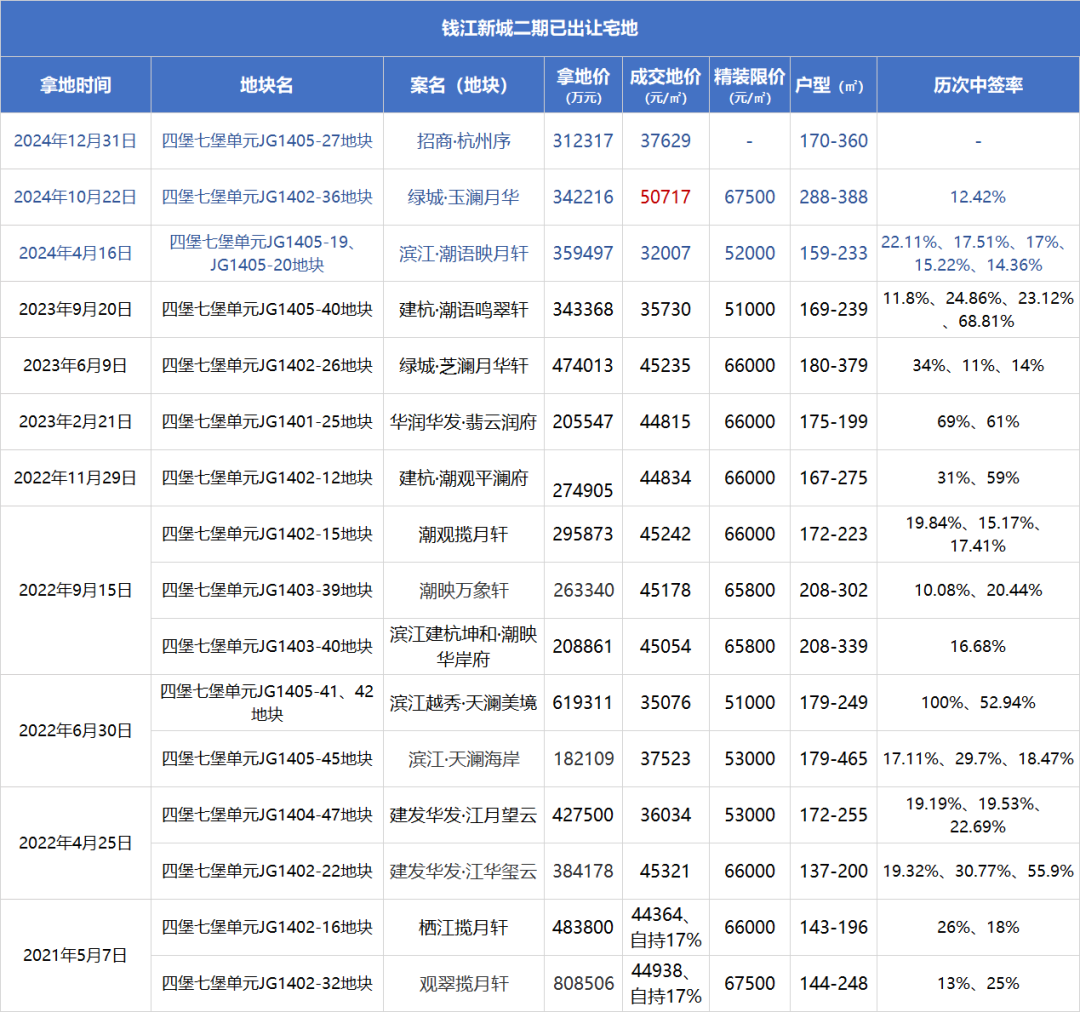
Task: Click the lottery rates 100%、52.94%
Action: click(x=978, y=703)
